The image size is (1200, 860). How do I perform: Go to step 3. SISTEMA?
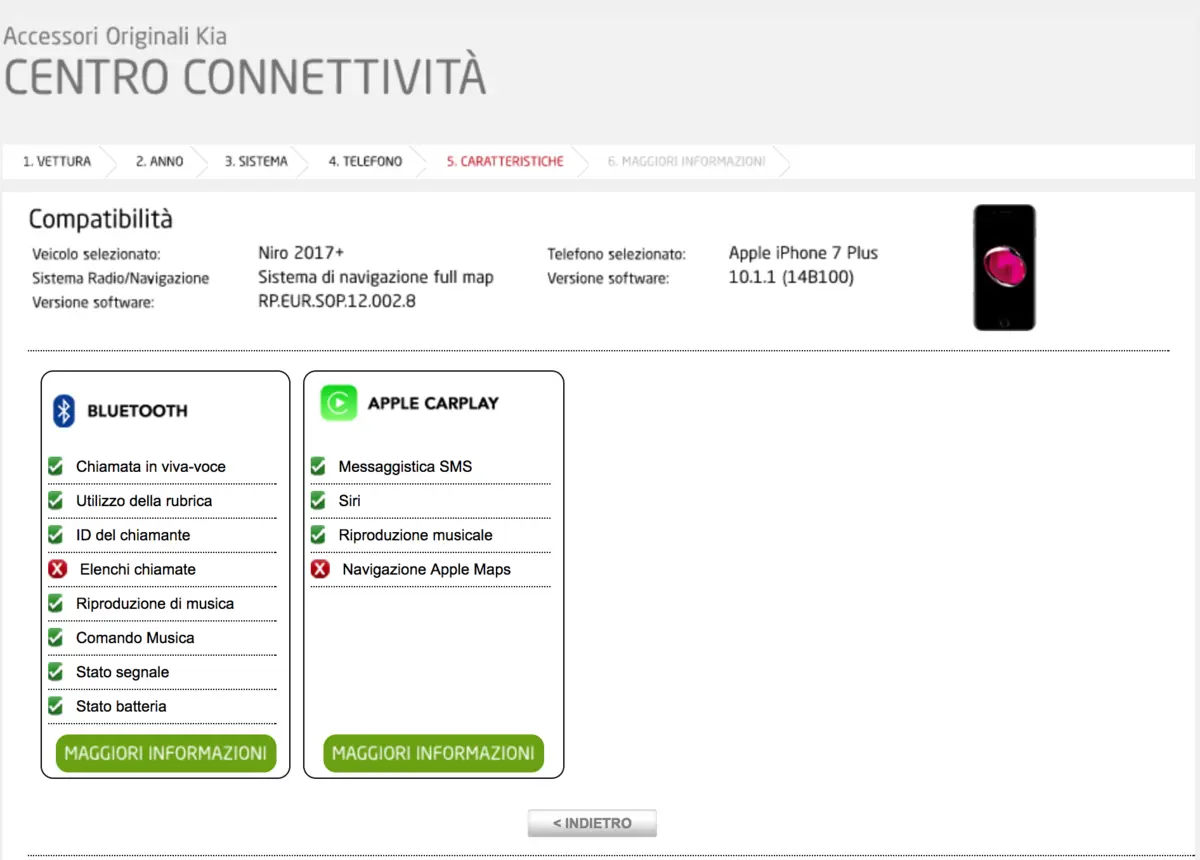256,161
